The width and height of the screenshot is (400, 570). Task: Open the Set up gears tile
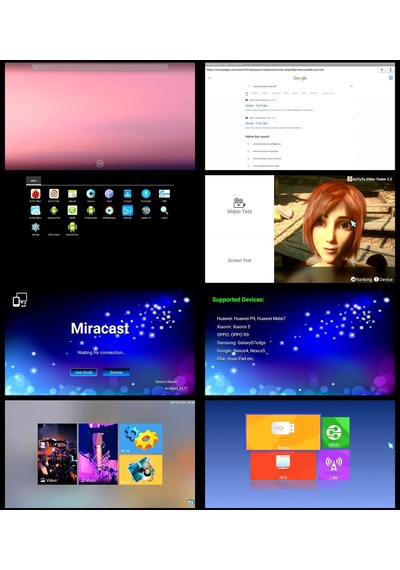(141, 438)
